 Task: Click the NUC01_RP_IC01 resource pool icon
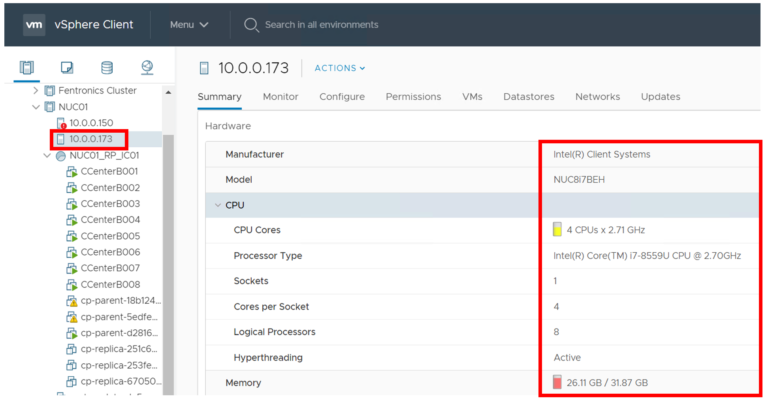coord(61,156)
